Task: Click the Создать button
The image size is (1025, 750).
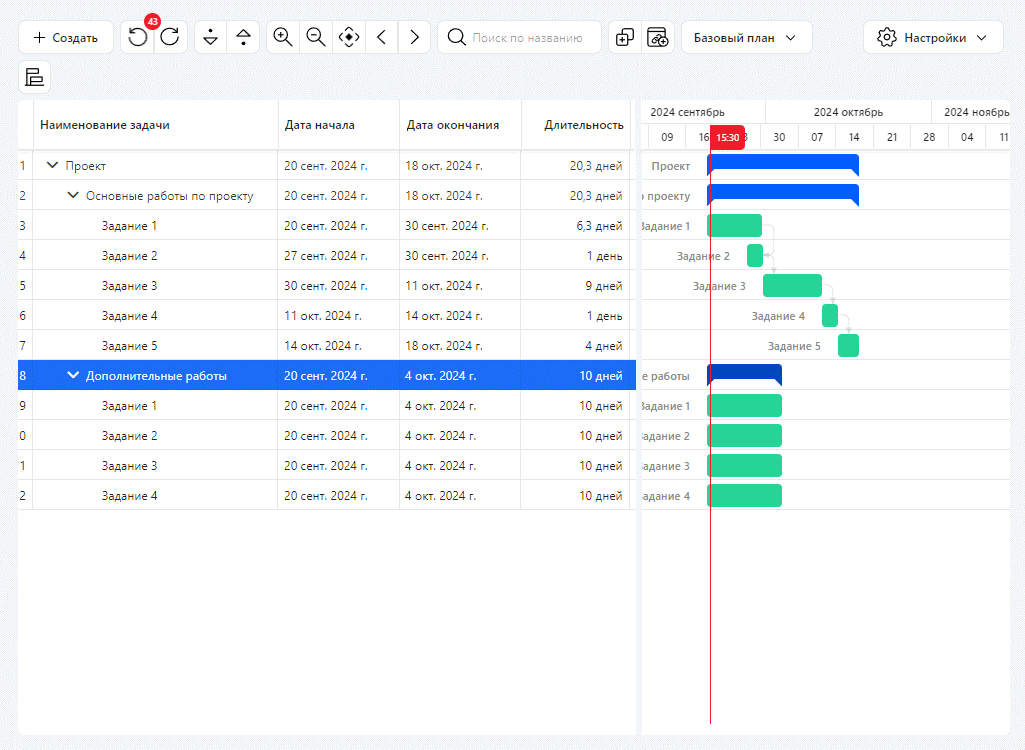Action: (65, 37)
